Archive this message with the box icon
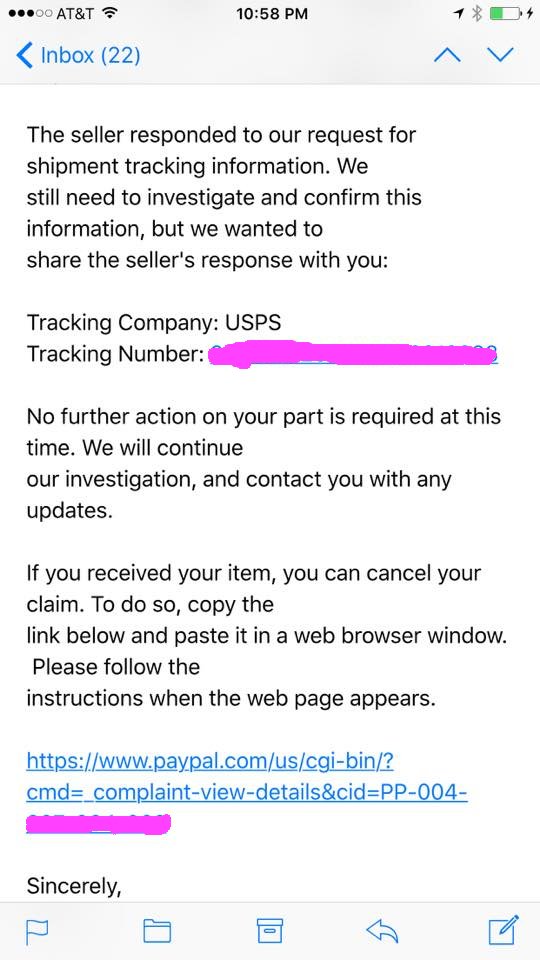Screen dimensions: 540x960 (269, 931)
